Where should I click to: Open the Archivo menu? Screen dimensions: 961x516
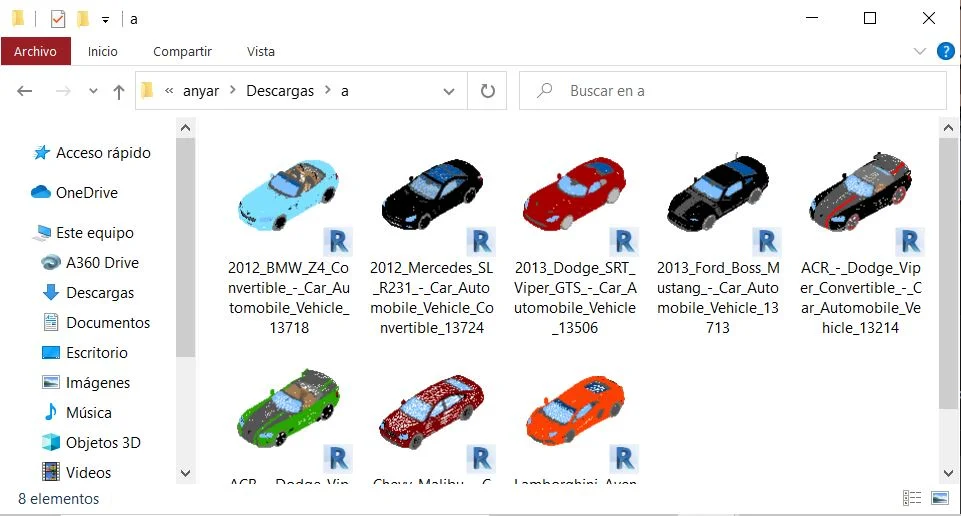click(x=35, y=51)
